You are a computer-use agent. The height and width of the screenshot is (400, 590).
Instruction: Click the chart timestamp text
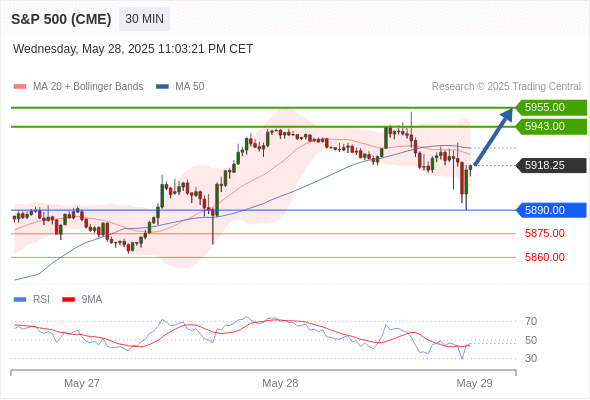point(133,49)
